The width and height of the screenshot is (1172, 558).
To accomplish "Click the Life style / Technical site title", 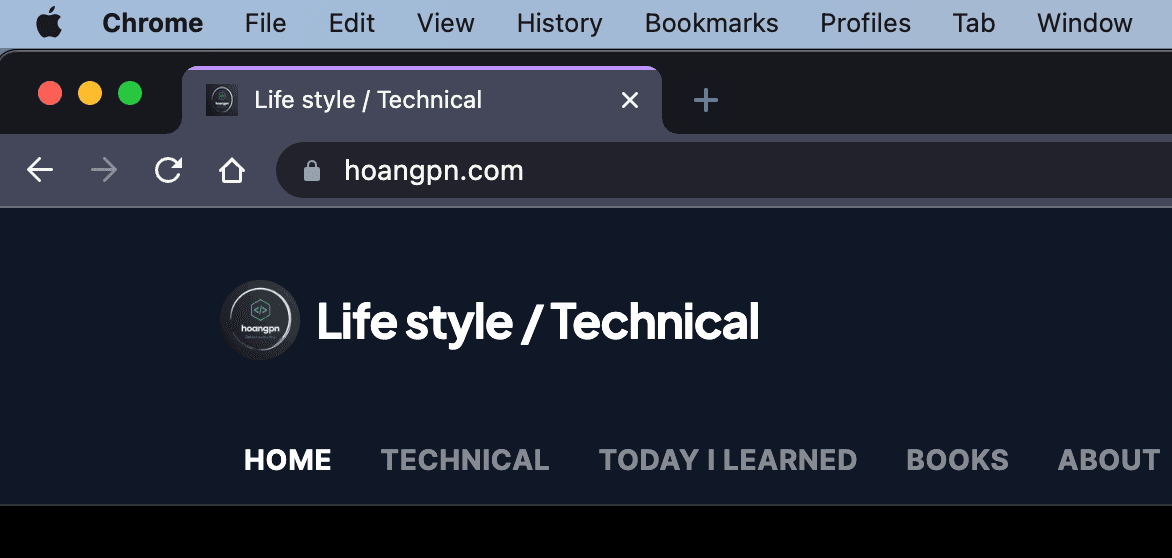I will [x=538, y=322].
